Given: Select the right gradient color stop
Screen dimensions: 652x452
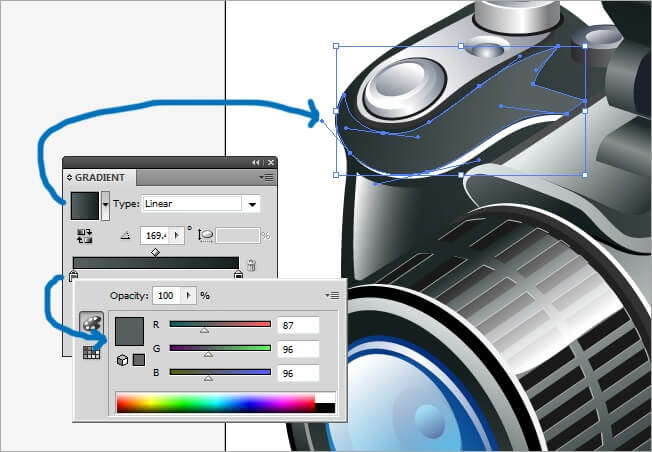Looking at the screenshot, I should (238, 276).
